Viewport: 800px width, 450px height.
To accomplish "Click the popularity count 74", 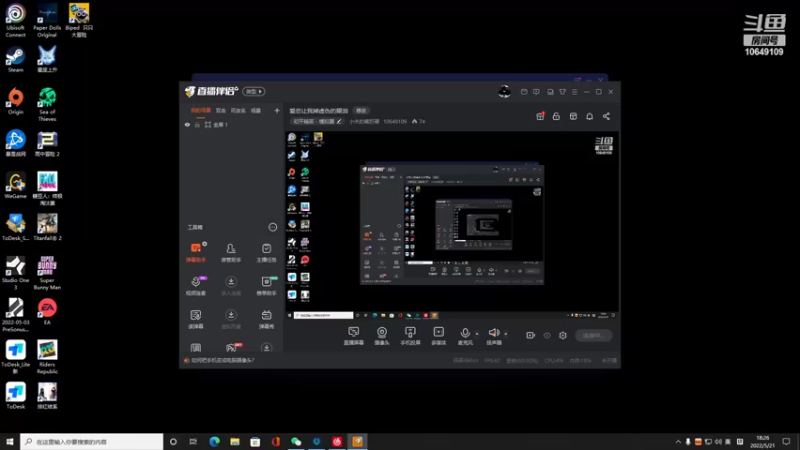I will 418,121.
